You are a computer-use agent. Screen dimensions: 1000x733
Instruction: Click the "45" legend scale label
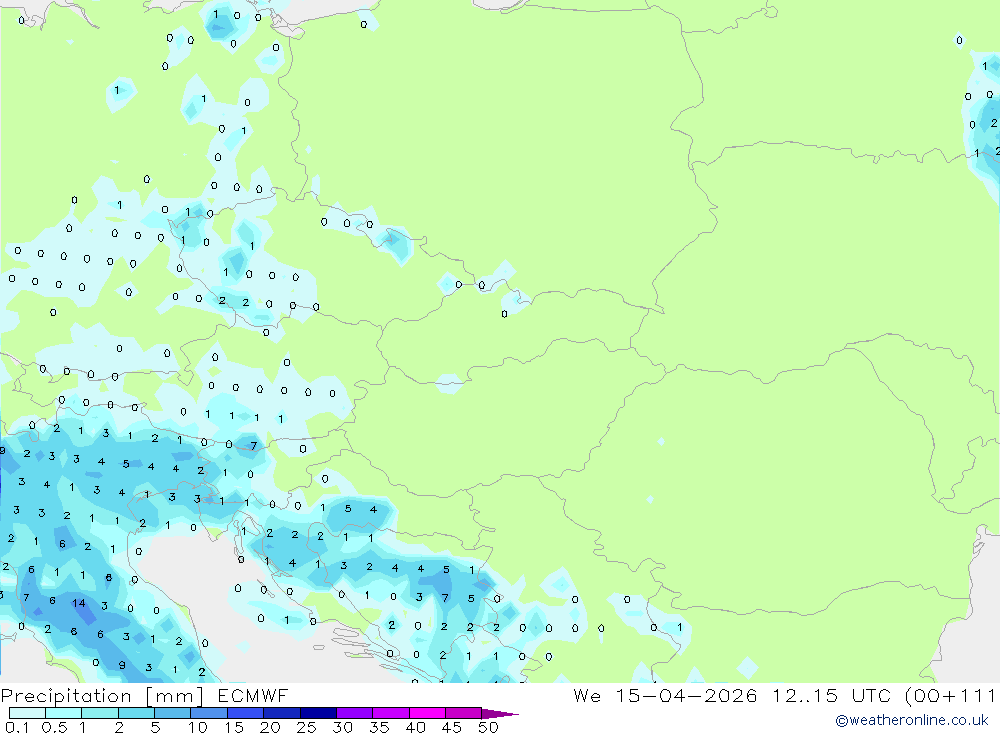(452, 727)
